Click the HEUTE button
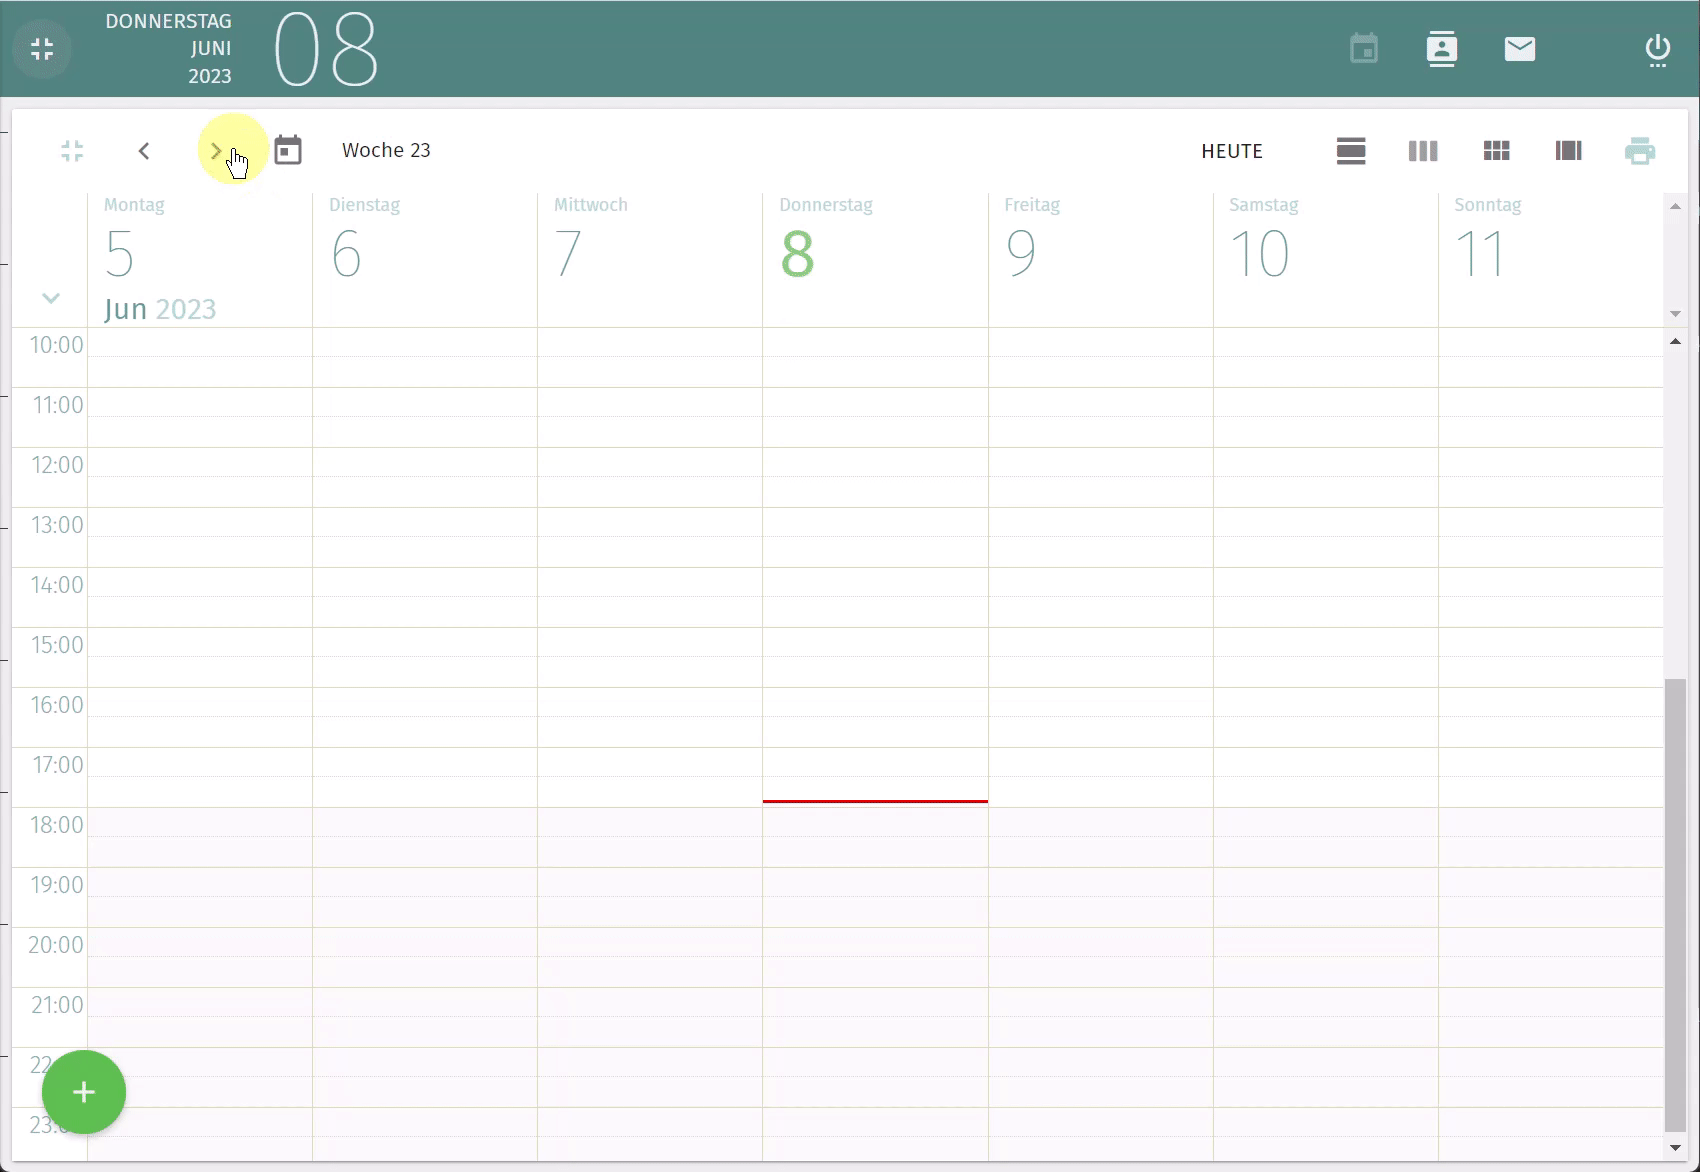The width and height of the screenshot is (1700, 1172). (1231, 151)
